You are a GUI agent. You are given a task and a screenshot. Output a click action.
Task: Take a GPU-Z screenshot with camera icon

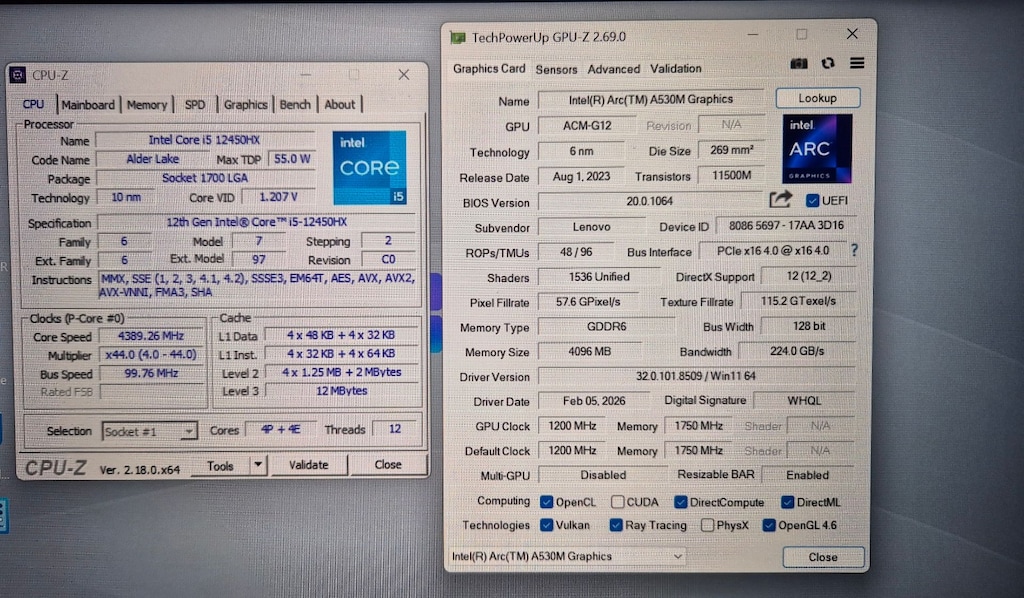coord(799,63)
